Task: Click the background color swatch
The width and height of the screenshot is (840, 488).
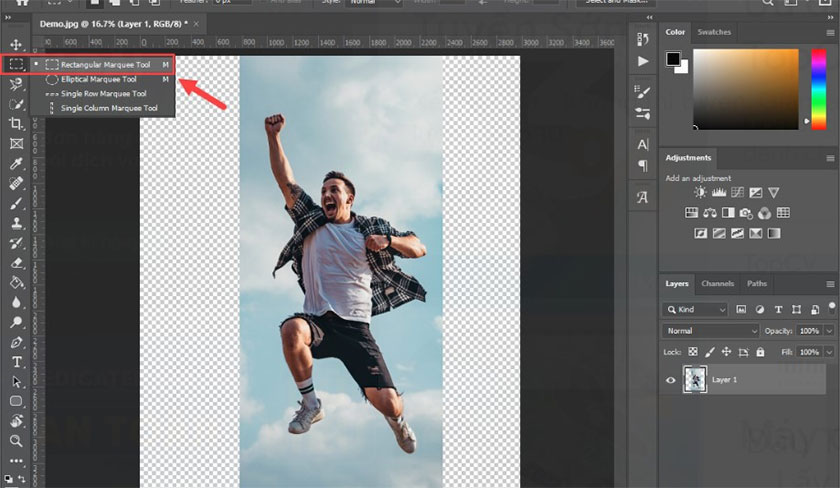Action: [x=682, y=69]
